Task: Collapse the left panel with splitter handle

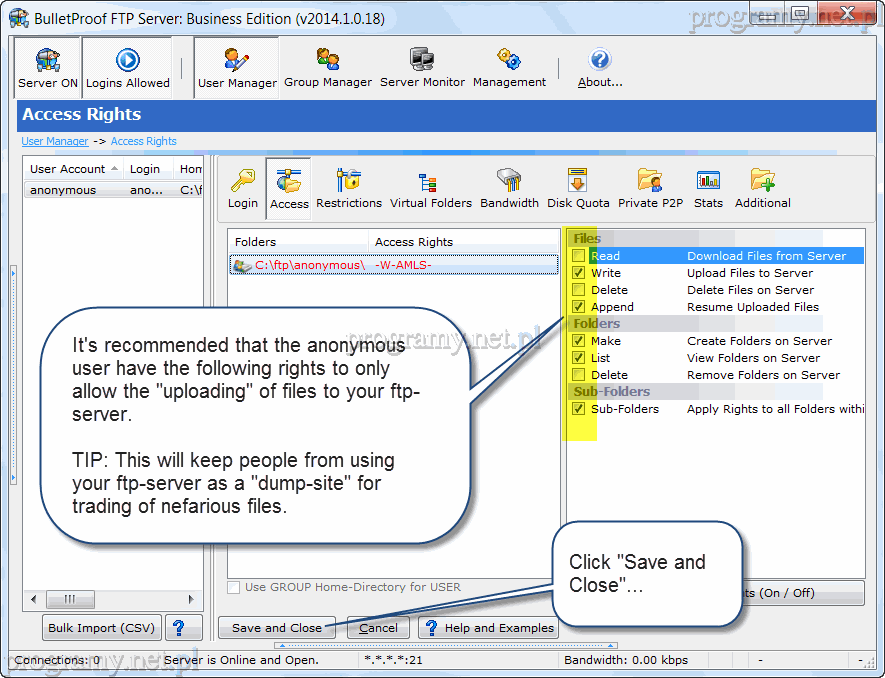Action: [x=14, y=380]
